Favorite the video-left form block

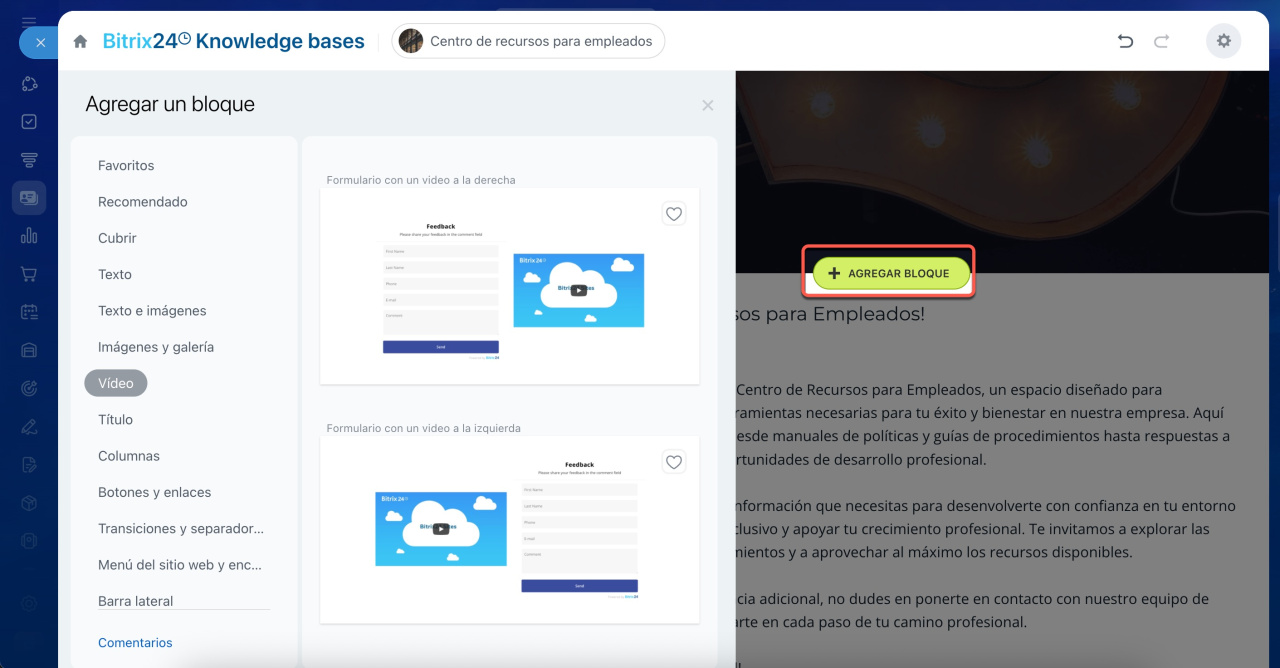(674, 462)
